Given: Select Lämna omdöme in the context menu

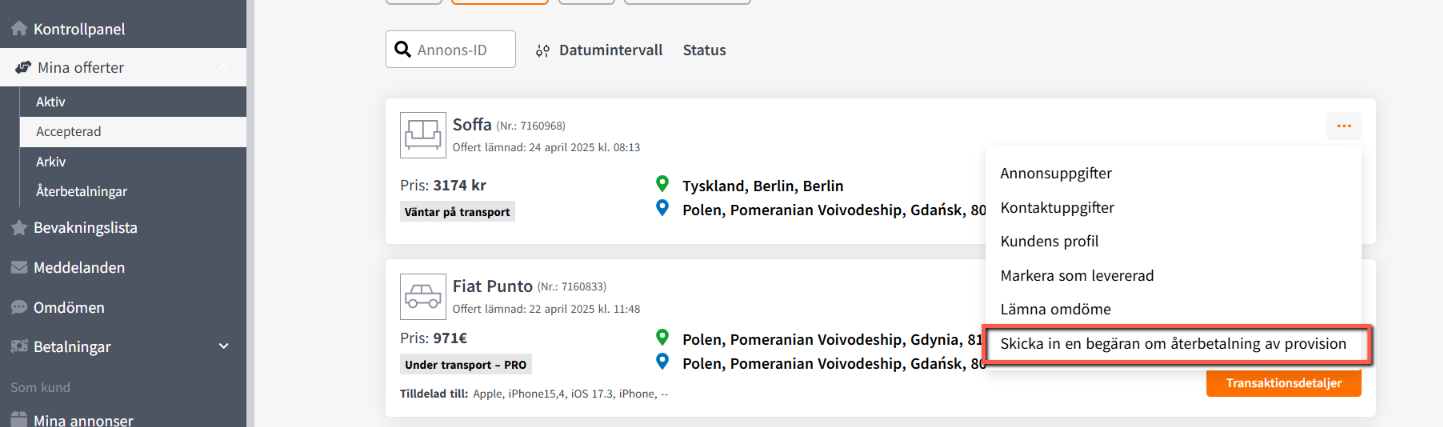Looking at the screenshot, I should [1055, 309].
